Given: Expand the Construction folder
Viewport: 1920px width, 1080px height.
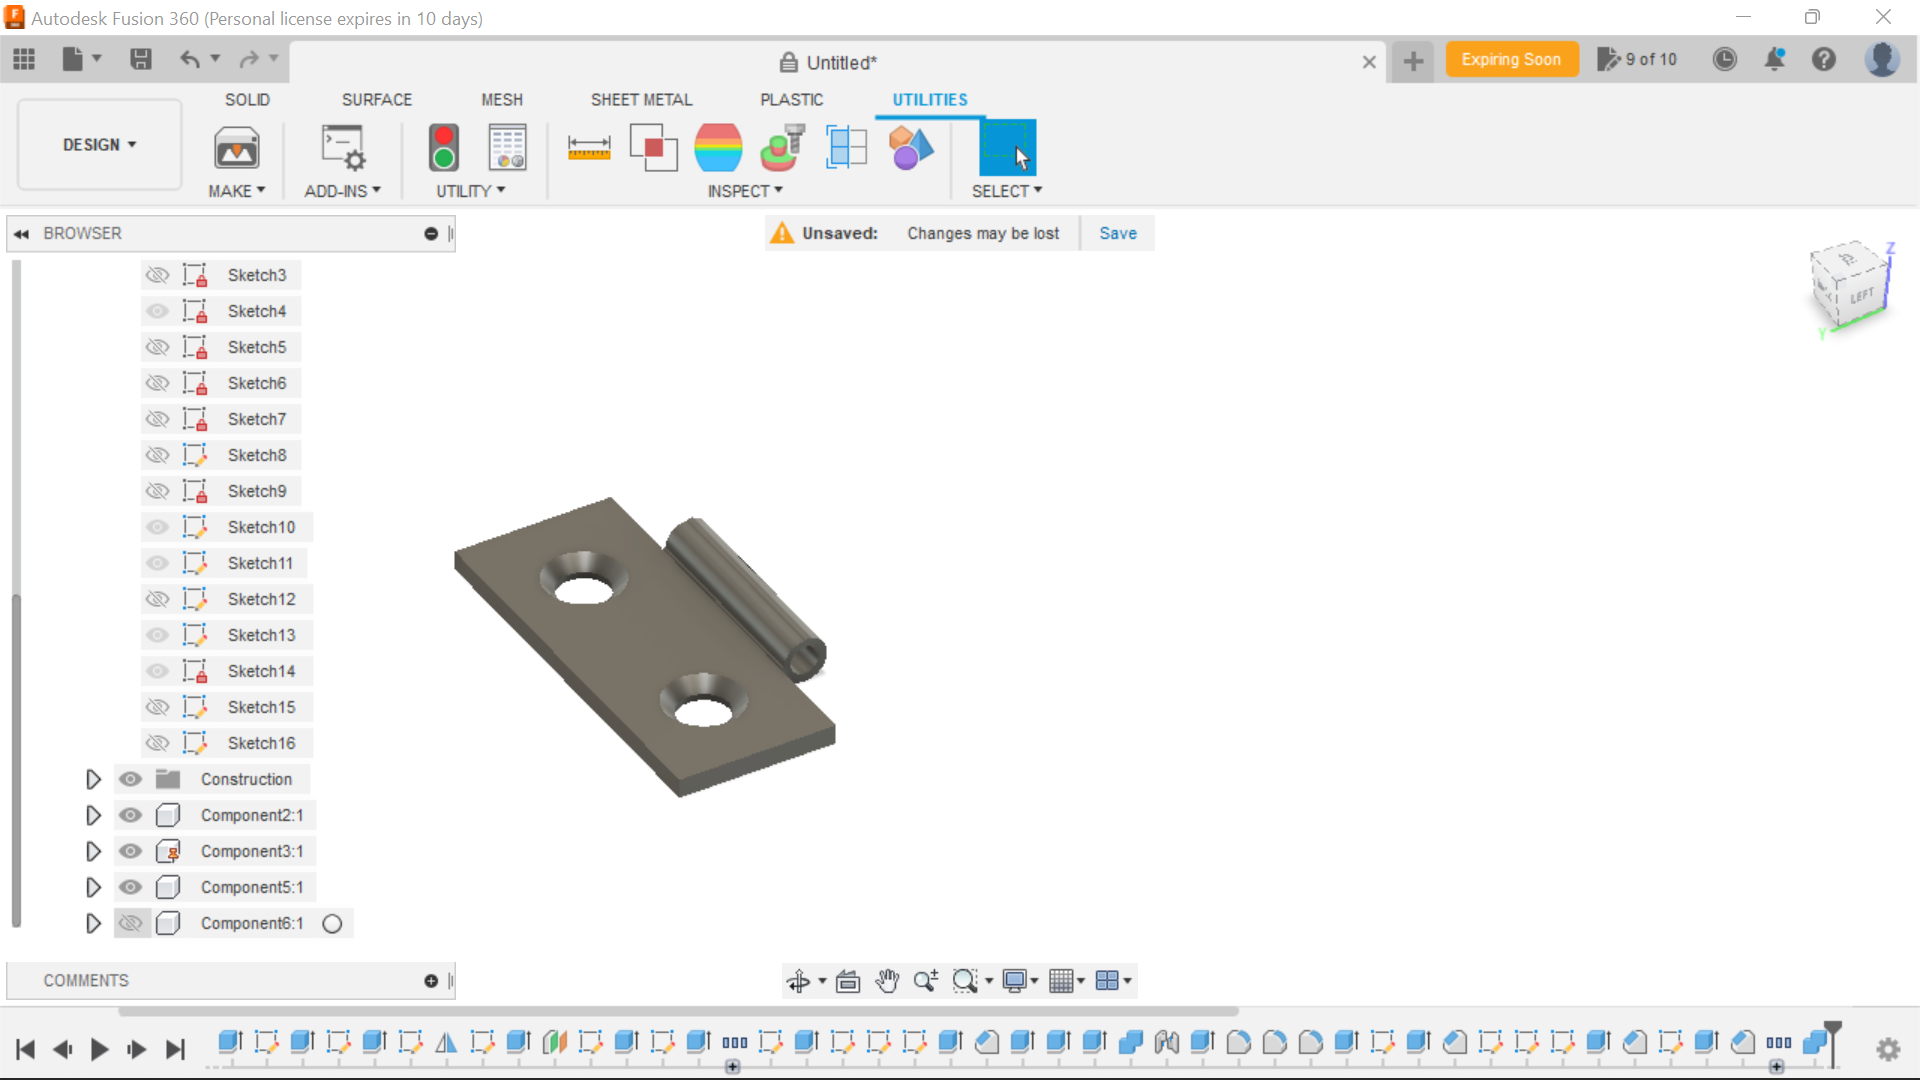Looking at the screenshot, I should (92, 778).
